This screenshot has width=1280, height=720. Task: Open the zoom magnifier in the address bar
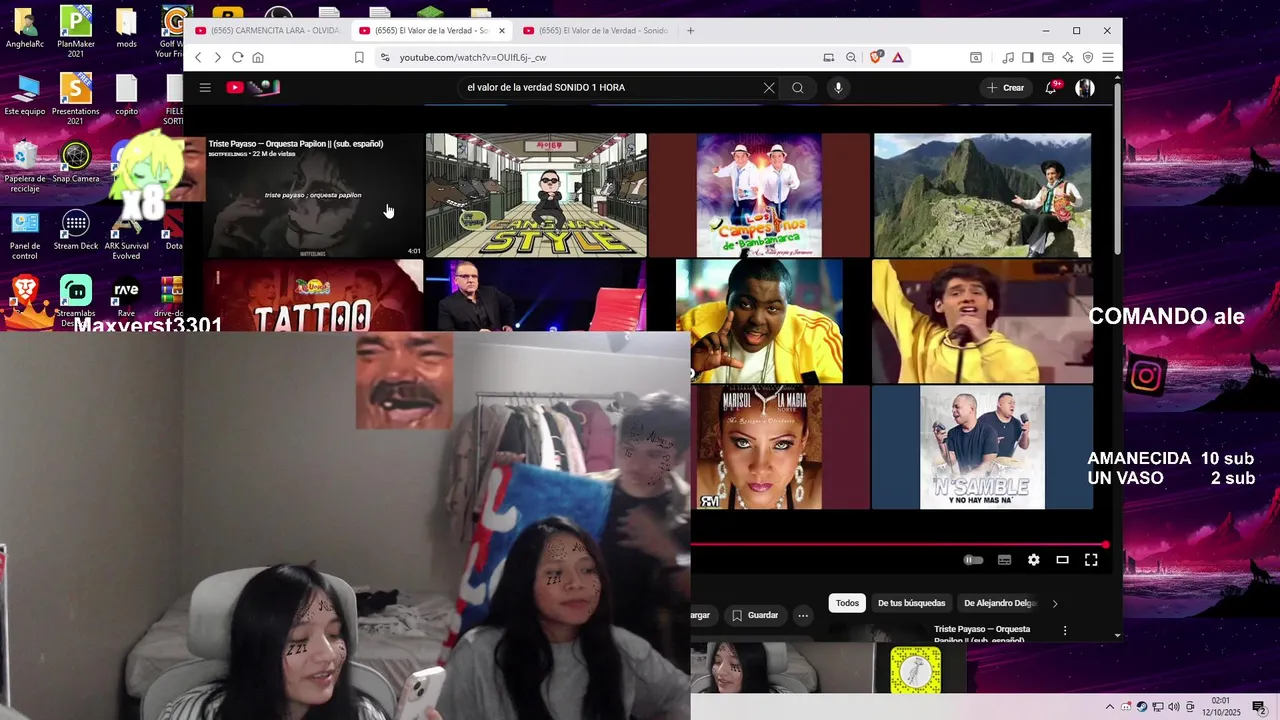coord(851,58)
